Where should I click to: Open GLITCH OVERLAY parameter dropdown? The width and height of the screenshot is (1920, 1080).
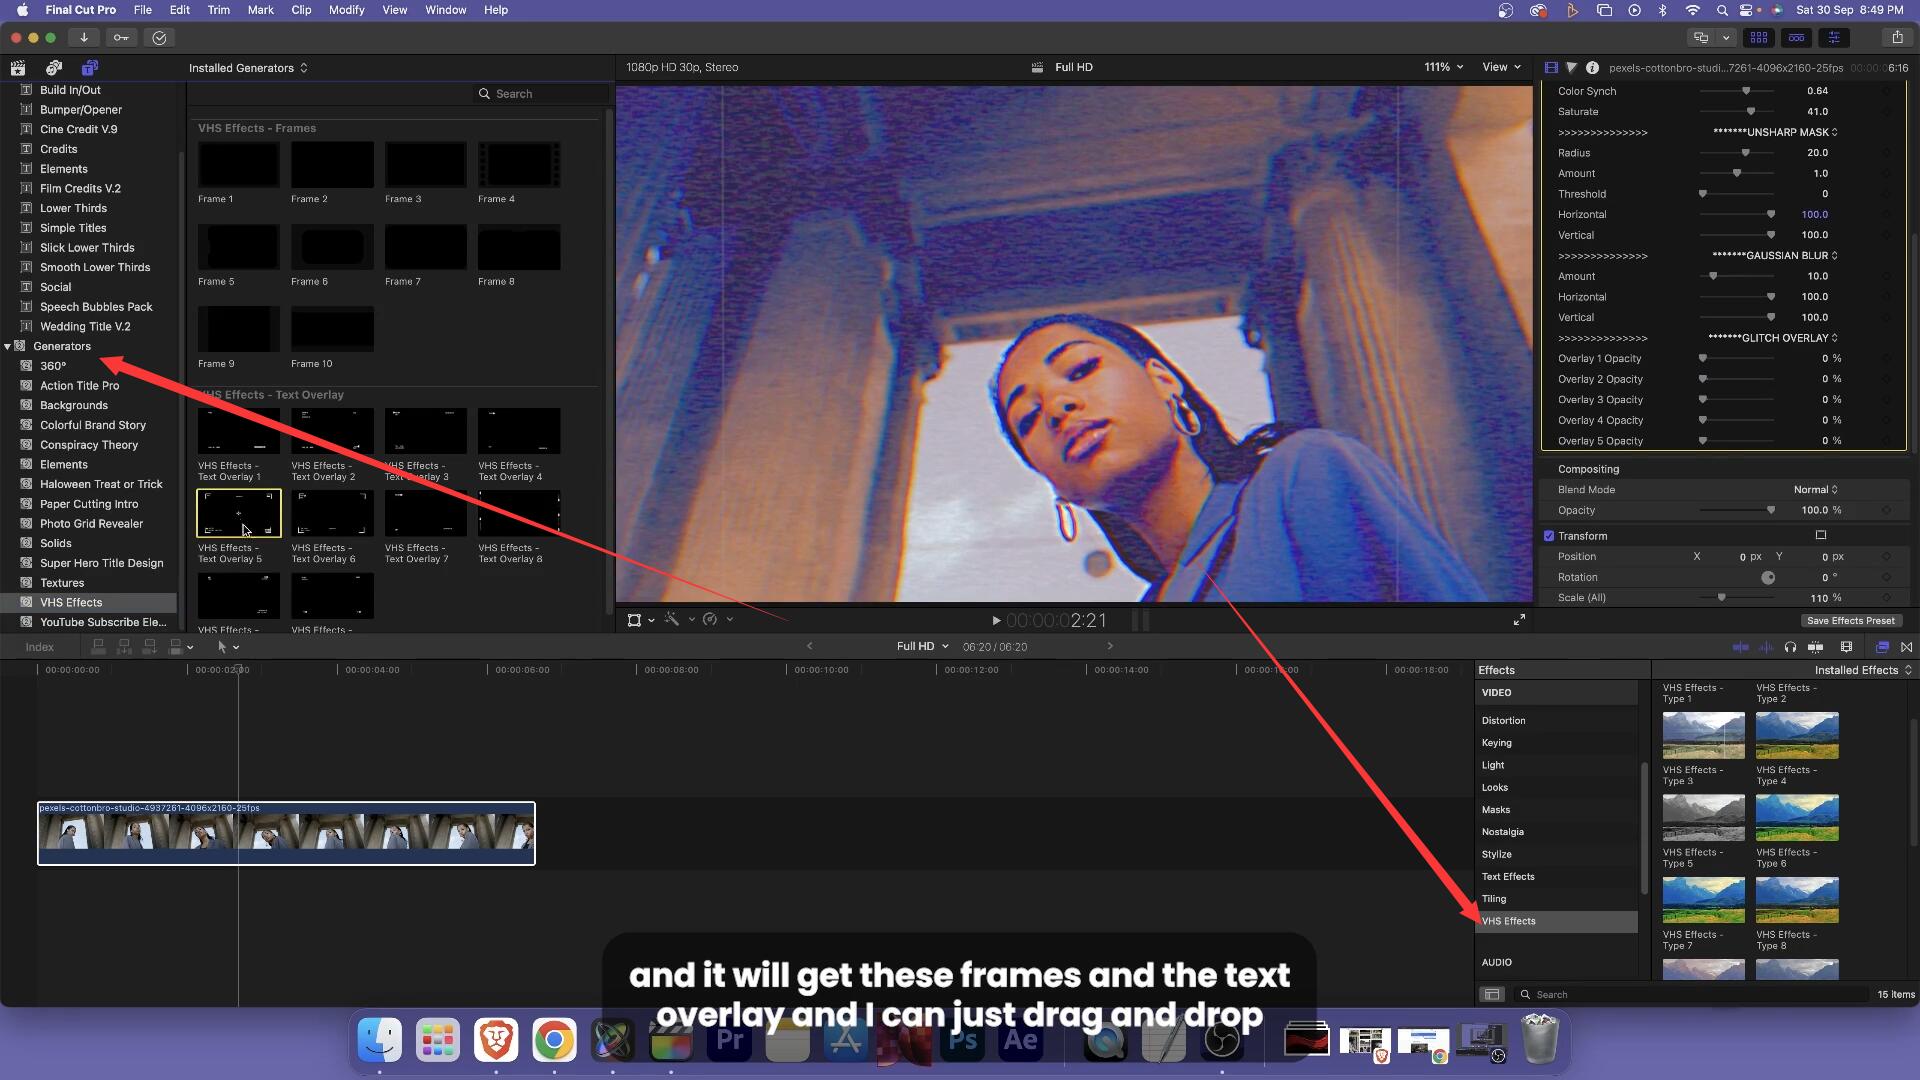click(1773, 338)
